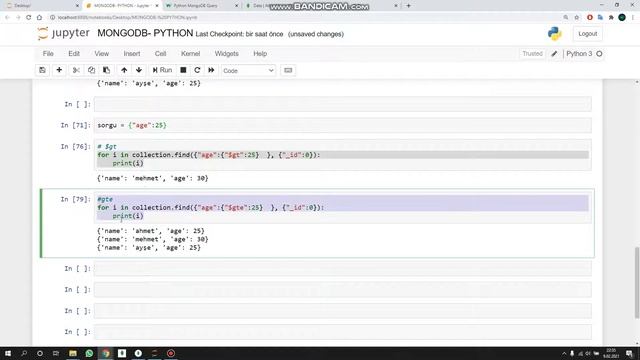Move the selected cell down
640x360 pixels.
coord(139,70)
